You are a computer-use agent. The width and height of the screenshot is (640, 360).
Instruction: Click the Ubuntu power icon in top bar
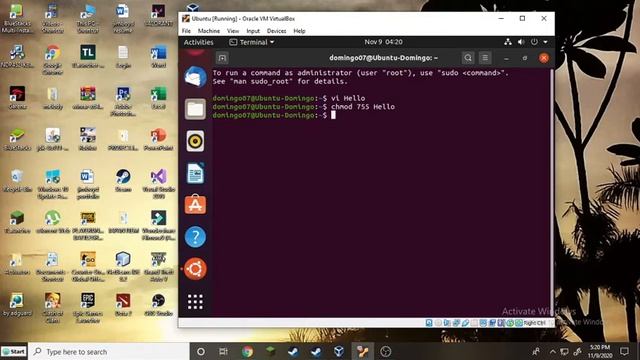pos(534,42)
